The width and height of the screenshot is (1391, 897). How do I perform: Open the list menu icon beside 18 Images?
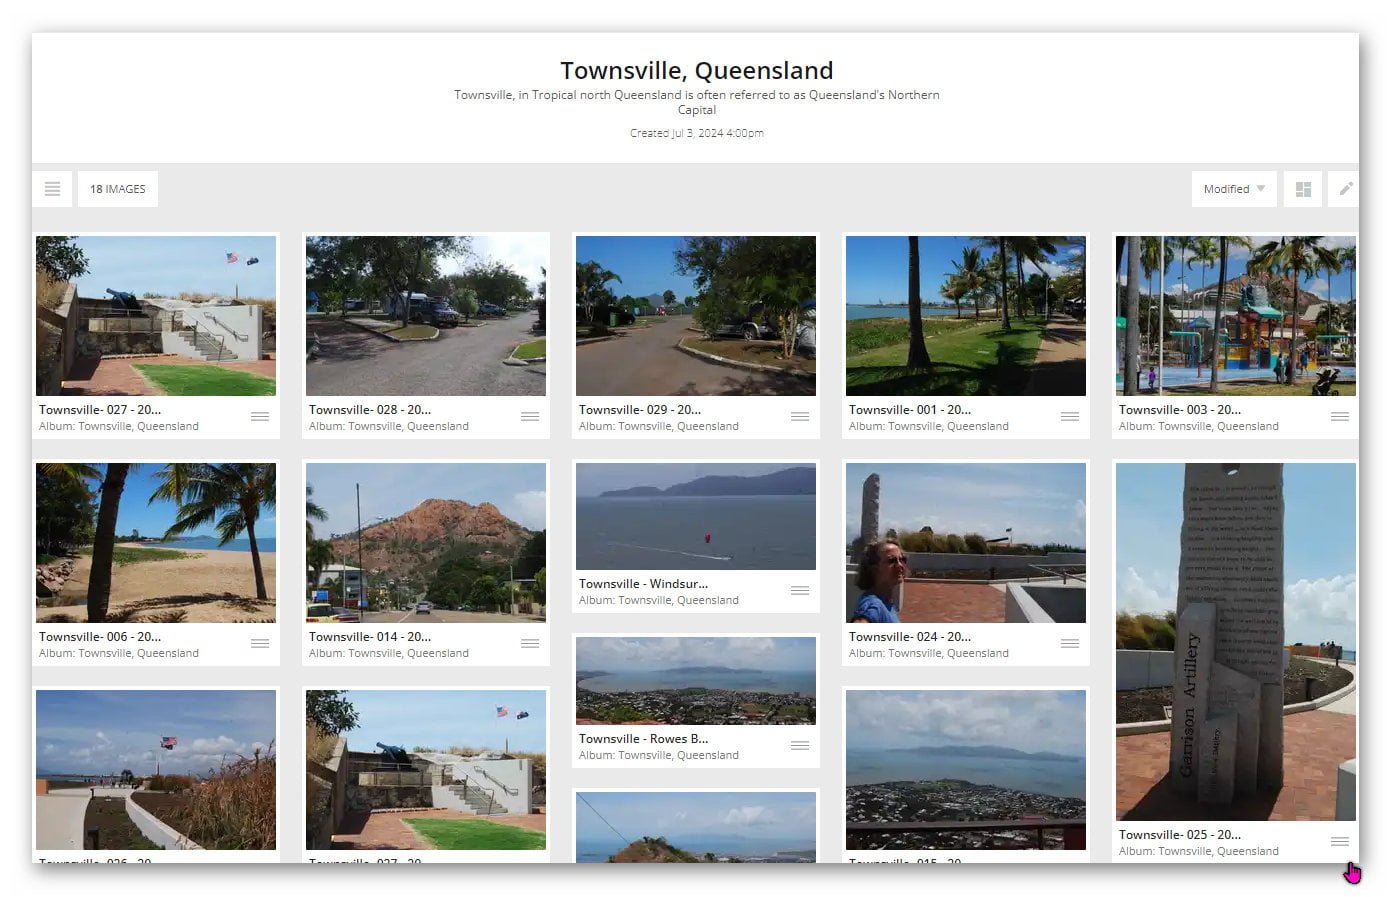pyautogui.click(x=52, y=189)
